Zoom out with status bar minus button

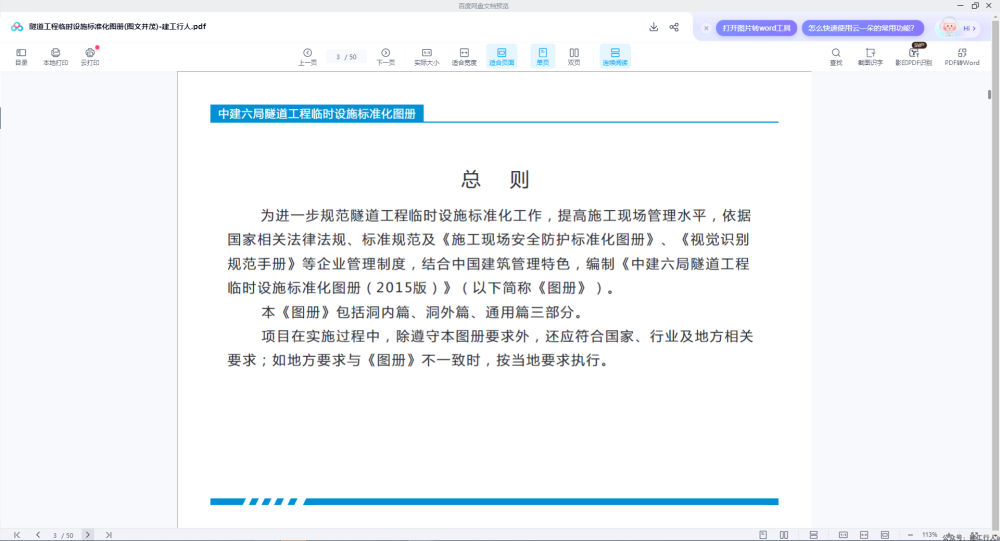[x=910, y=535]
